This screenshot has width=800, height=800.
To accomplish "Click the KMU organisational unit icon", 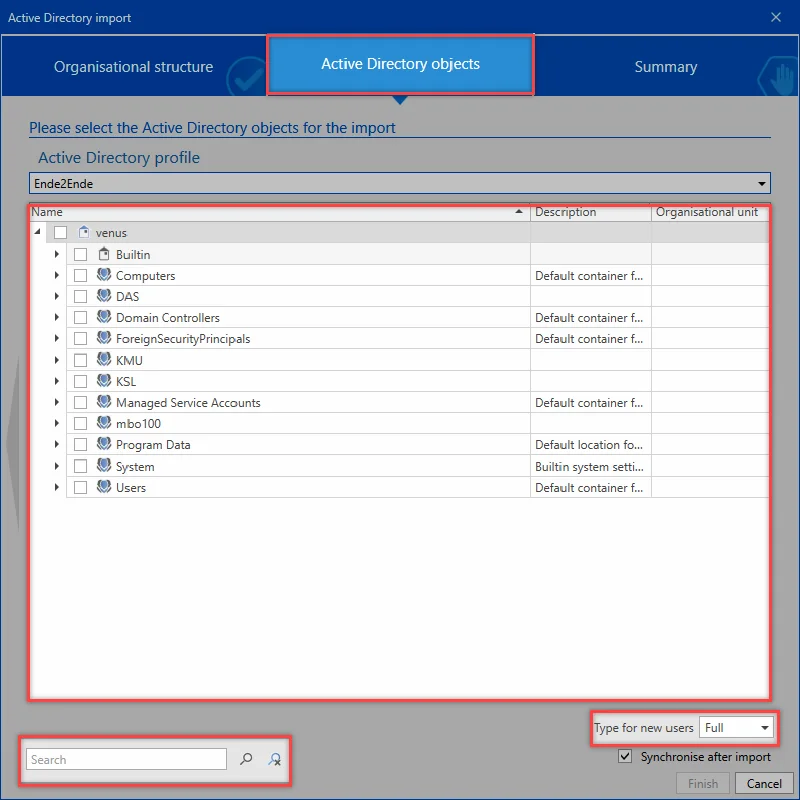I will tap(104, 360).
